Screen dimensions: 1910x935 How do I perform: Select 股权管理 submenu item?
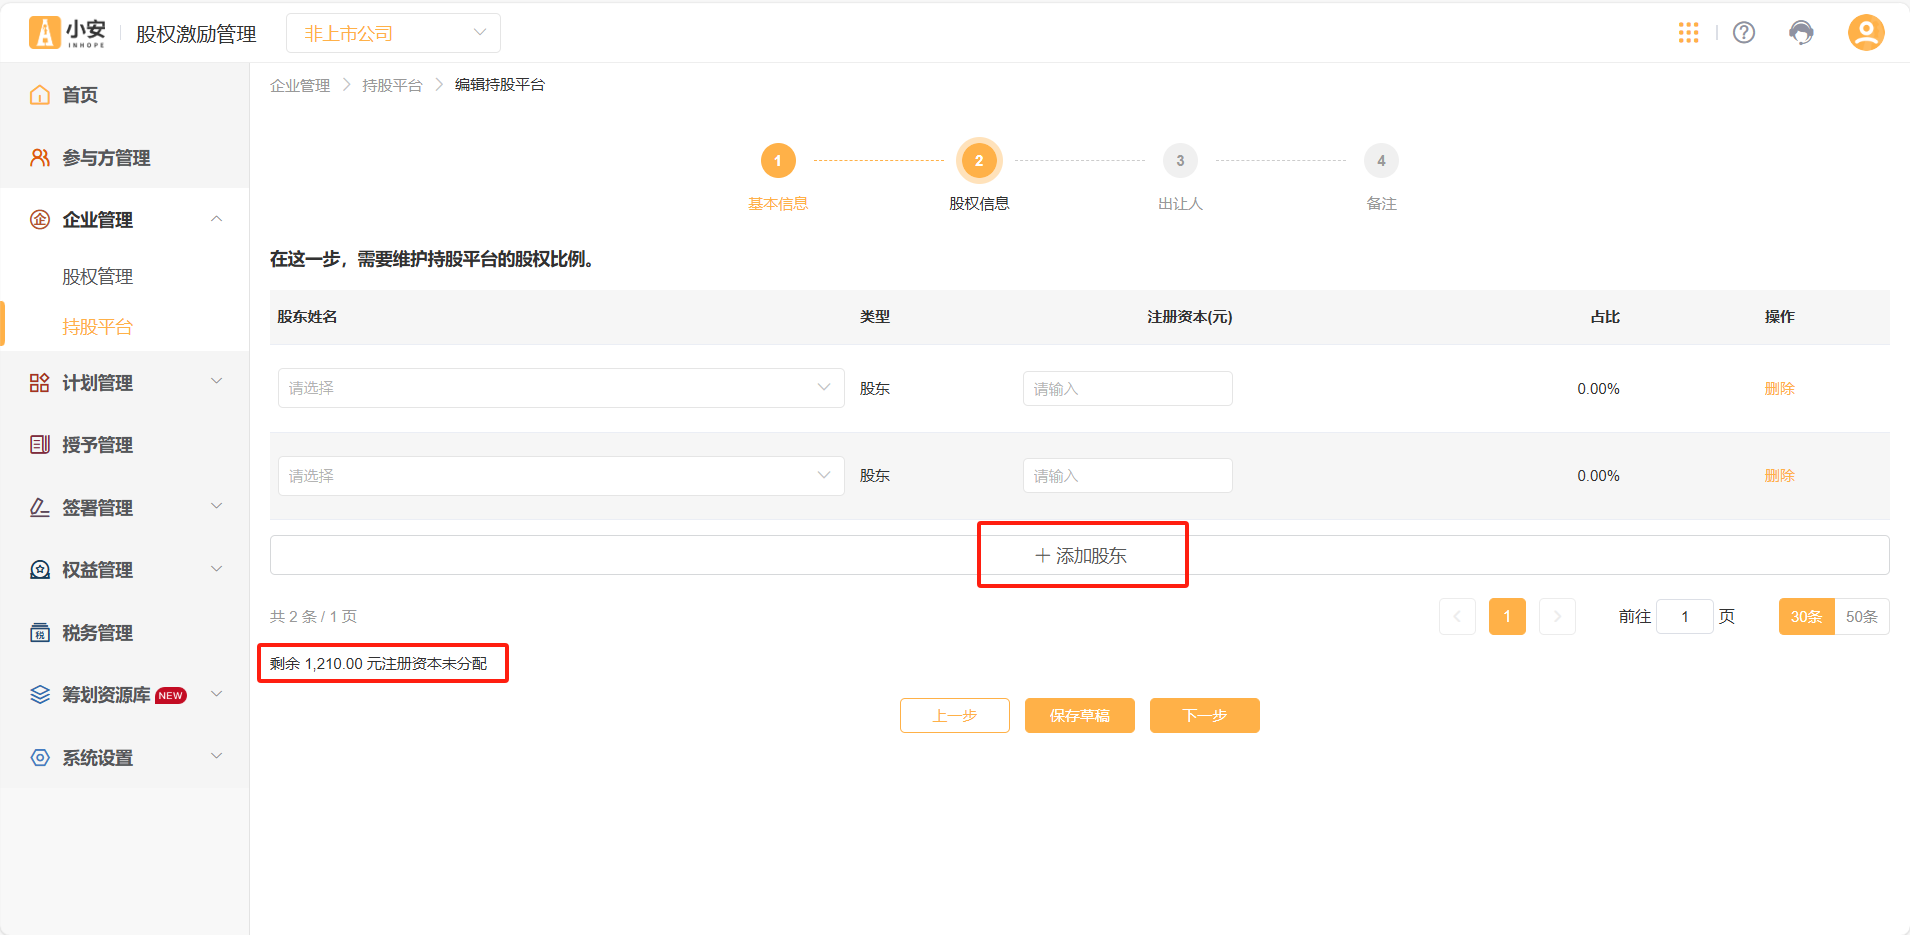pos(97,277)
